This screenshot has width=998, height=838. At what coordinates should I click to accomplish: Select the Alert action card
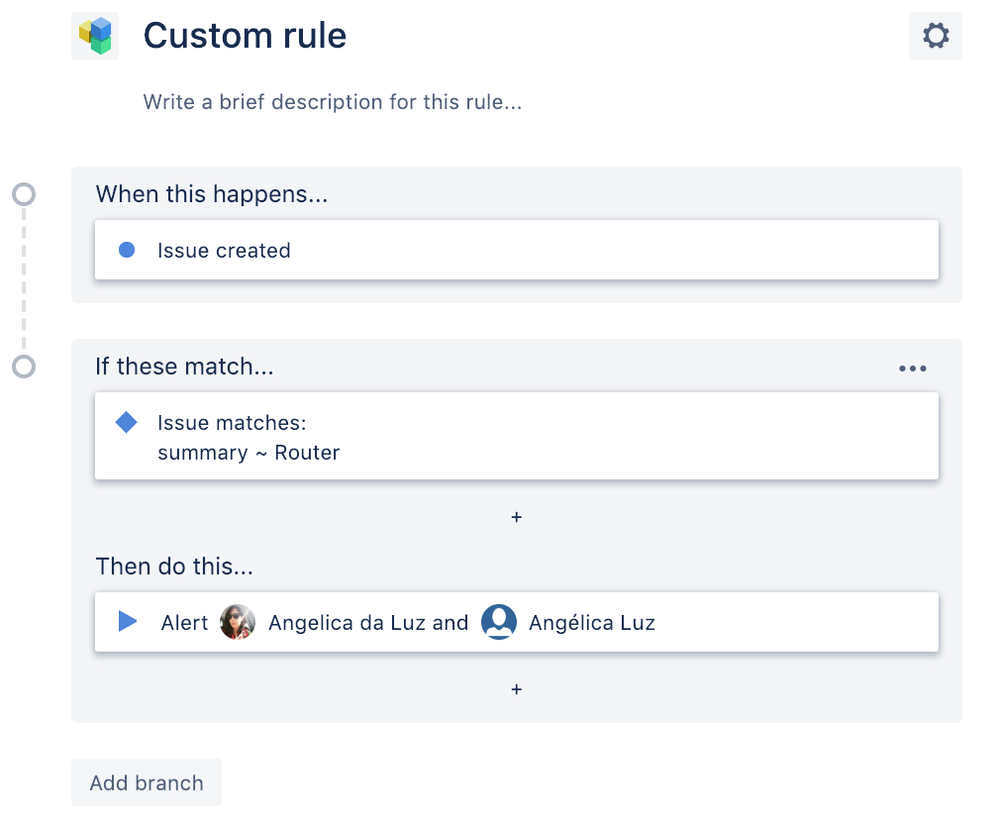coord(700,622)
